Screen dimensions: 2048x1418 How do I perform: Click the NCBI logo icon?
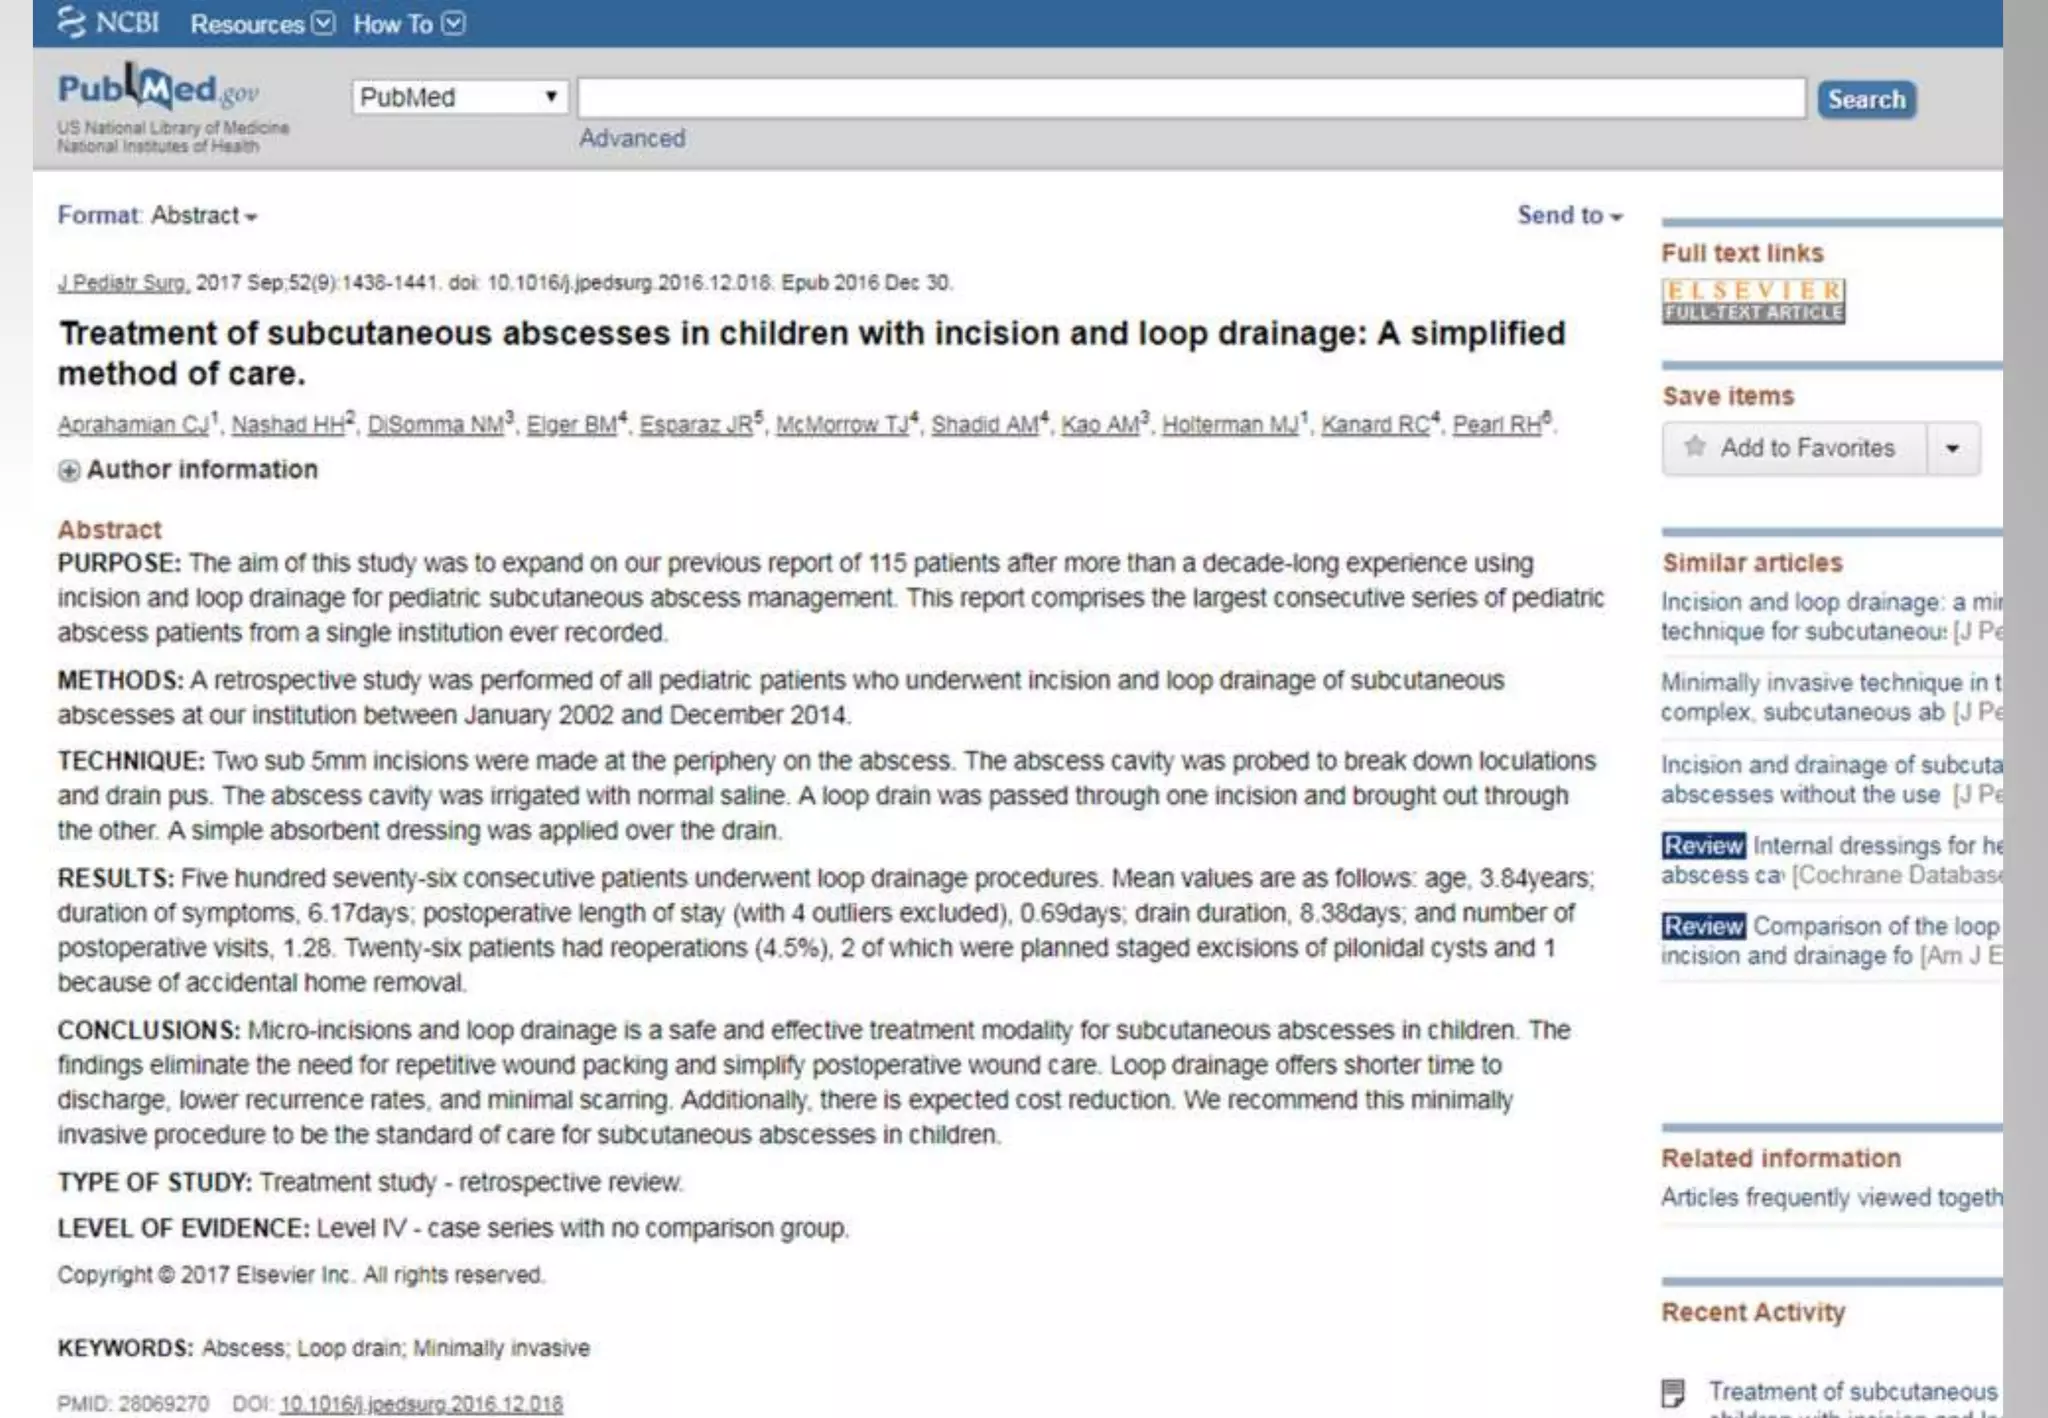click(x=72, y=22)
